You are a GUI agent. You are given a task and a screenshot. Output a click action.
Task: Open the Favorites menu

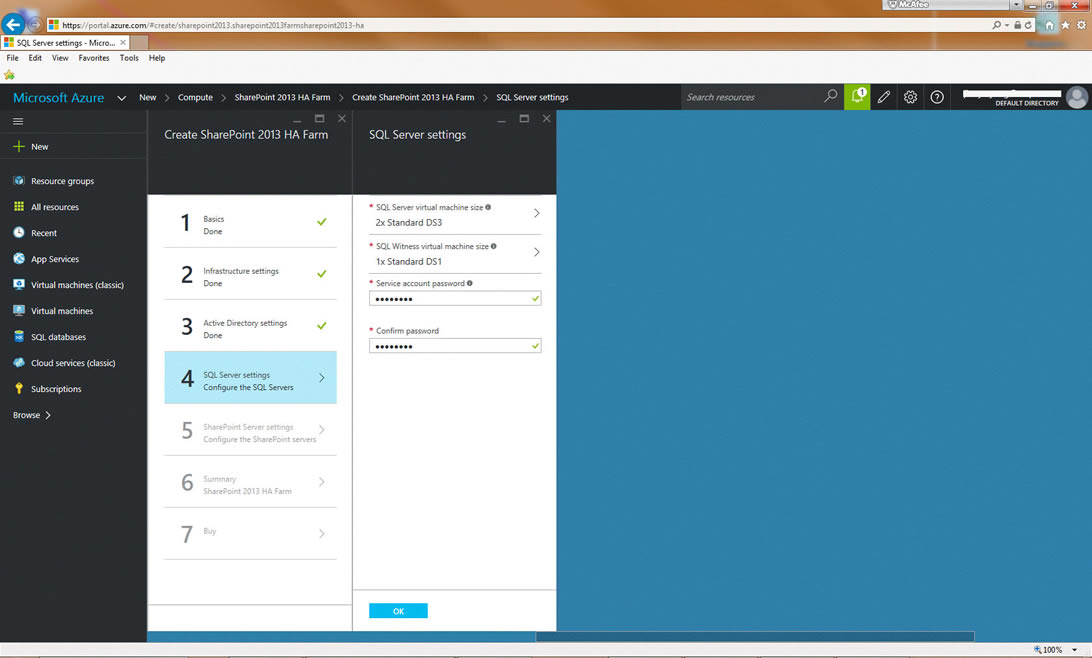pyautogui.click(x=94, y=58)
